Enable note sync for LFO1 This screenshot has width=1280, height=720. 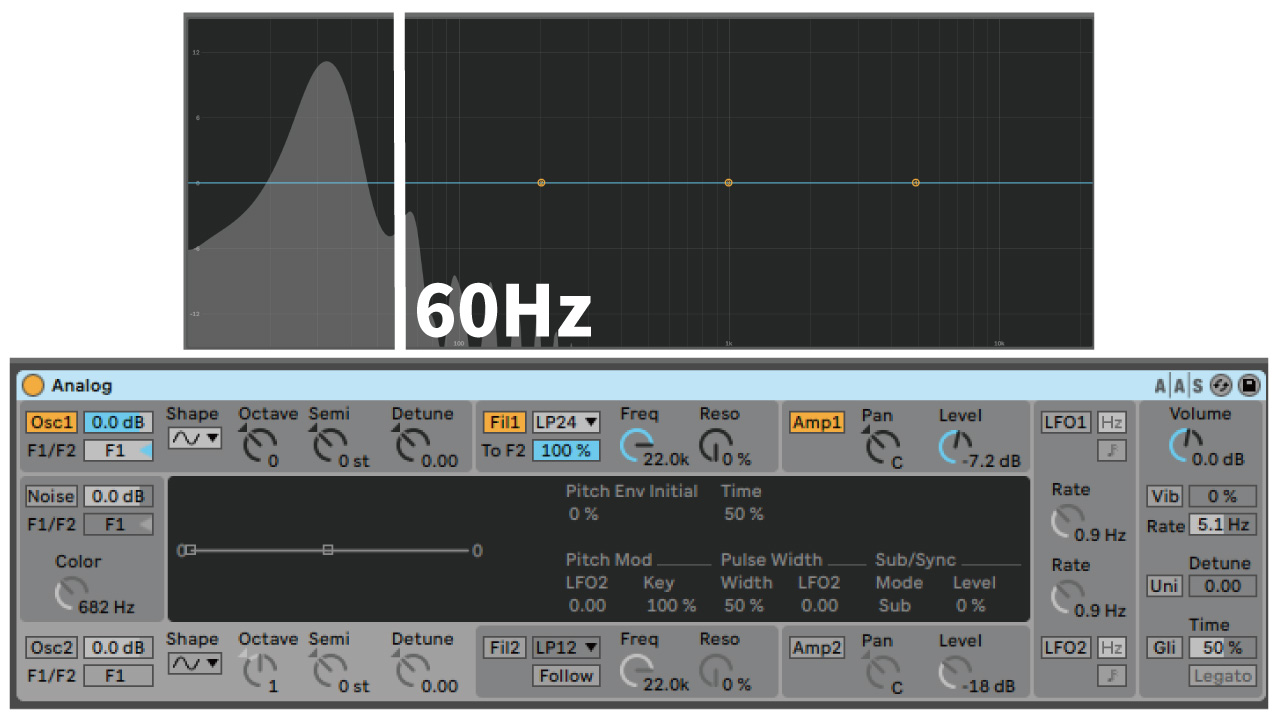click(x=1113, y=449)
